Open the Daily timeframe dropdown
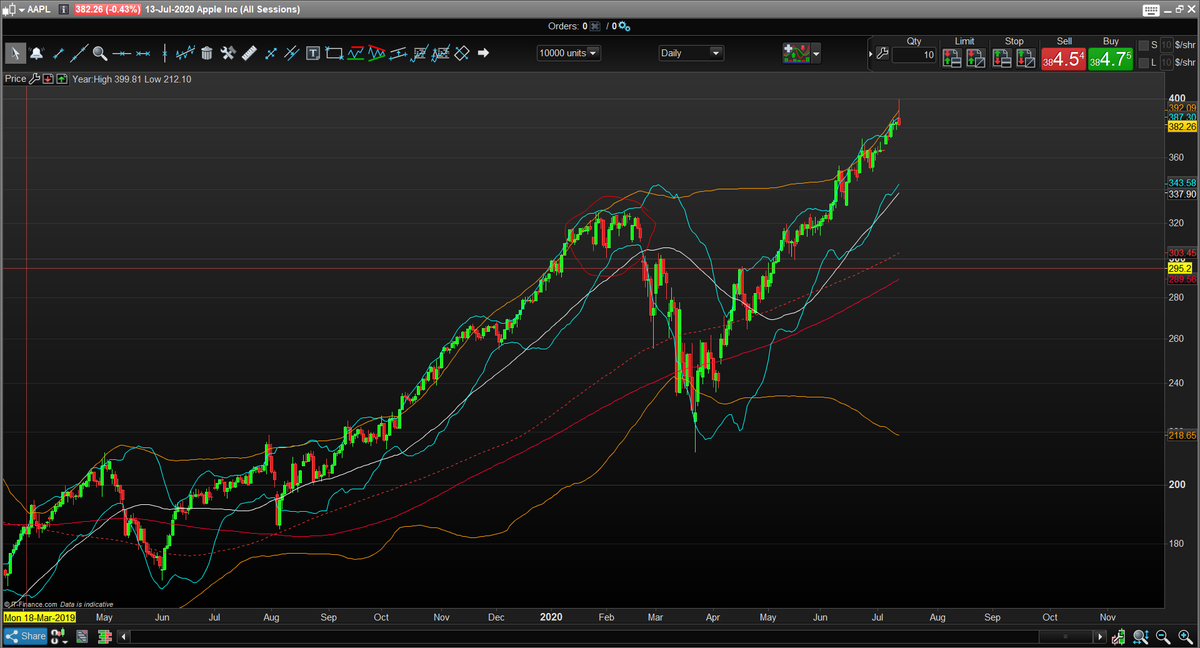This screenshot has height=648, width=1200. [x=690, y=53]
